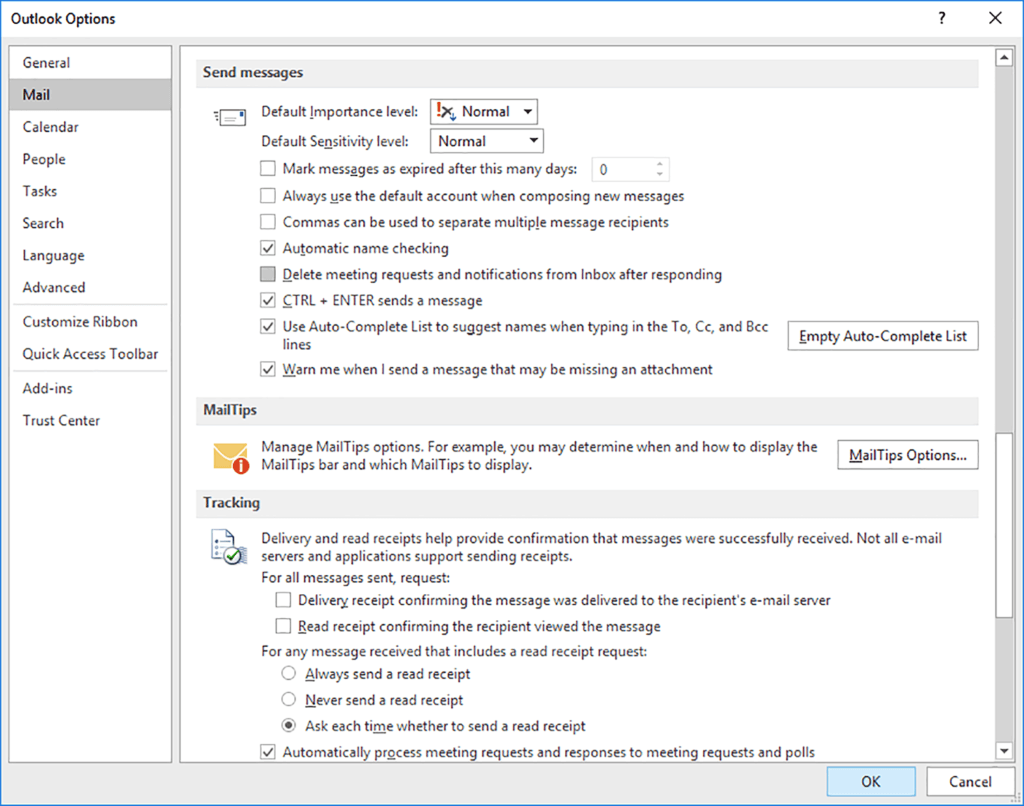Switch to Calendar settings page

click(50, 127)
